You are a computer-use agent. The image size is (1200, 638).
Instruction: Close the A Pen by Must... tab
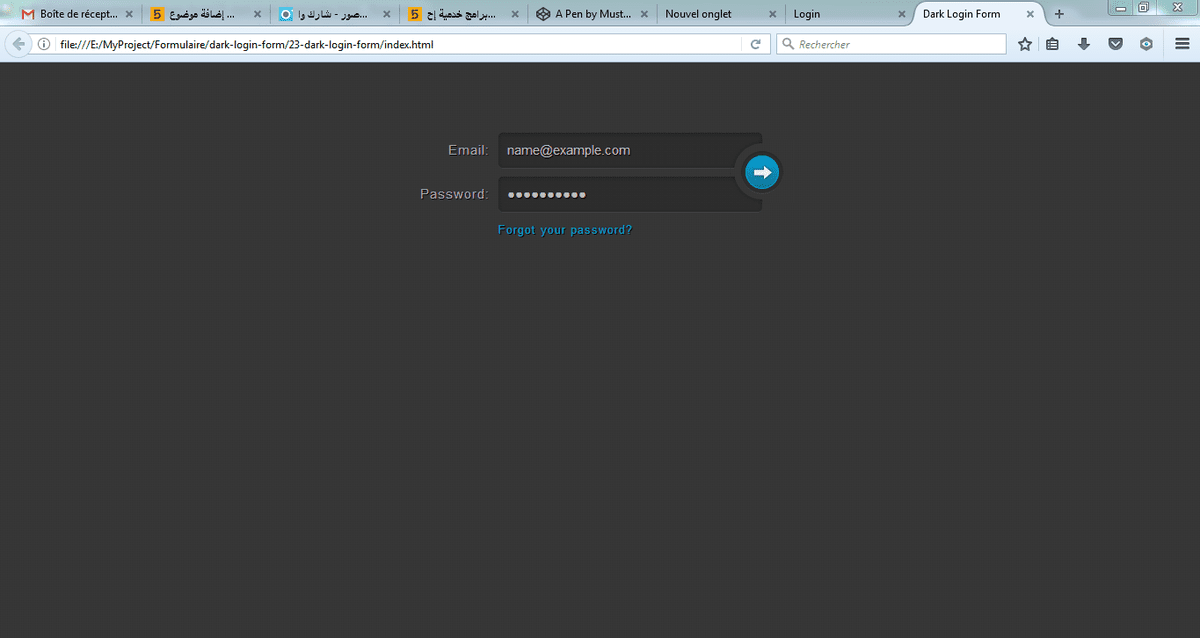(x=643, y=15)
